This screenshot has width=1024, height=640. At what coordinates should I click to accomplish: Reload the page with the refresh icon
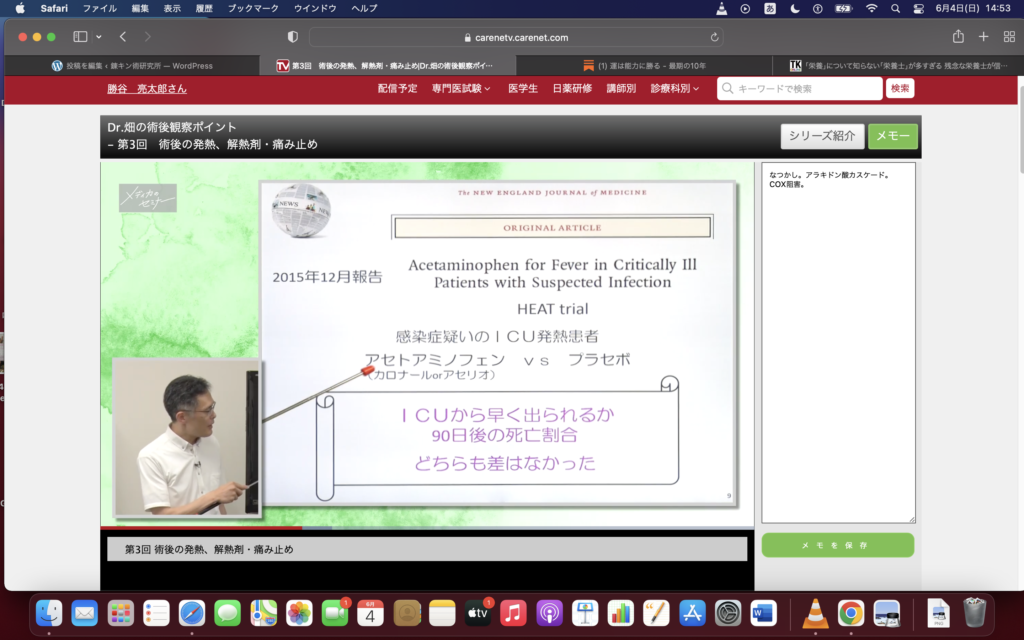(x=714, y=37)
